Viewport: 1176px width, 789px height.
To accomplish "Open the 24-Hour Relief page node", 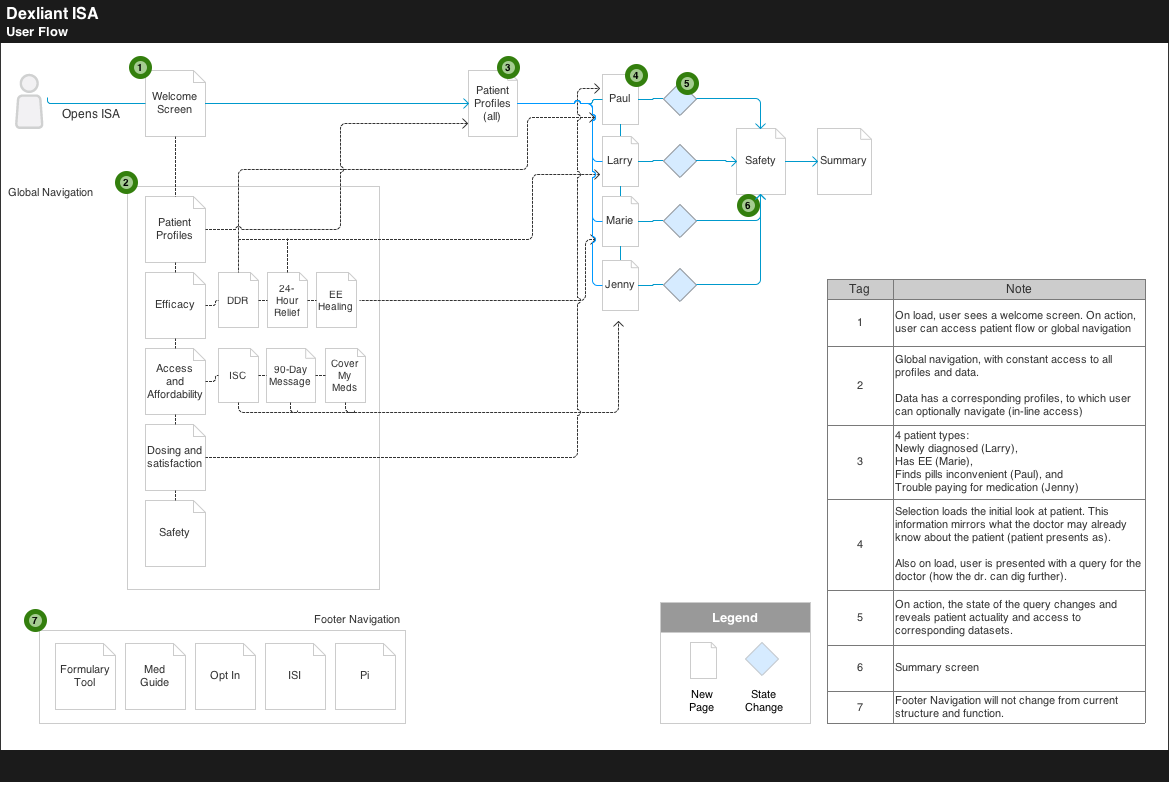I will pos(287,301).
